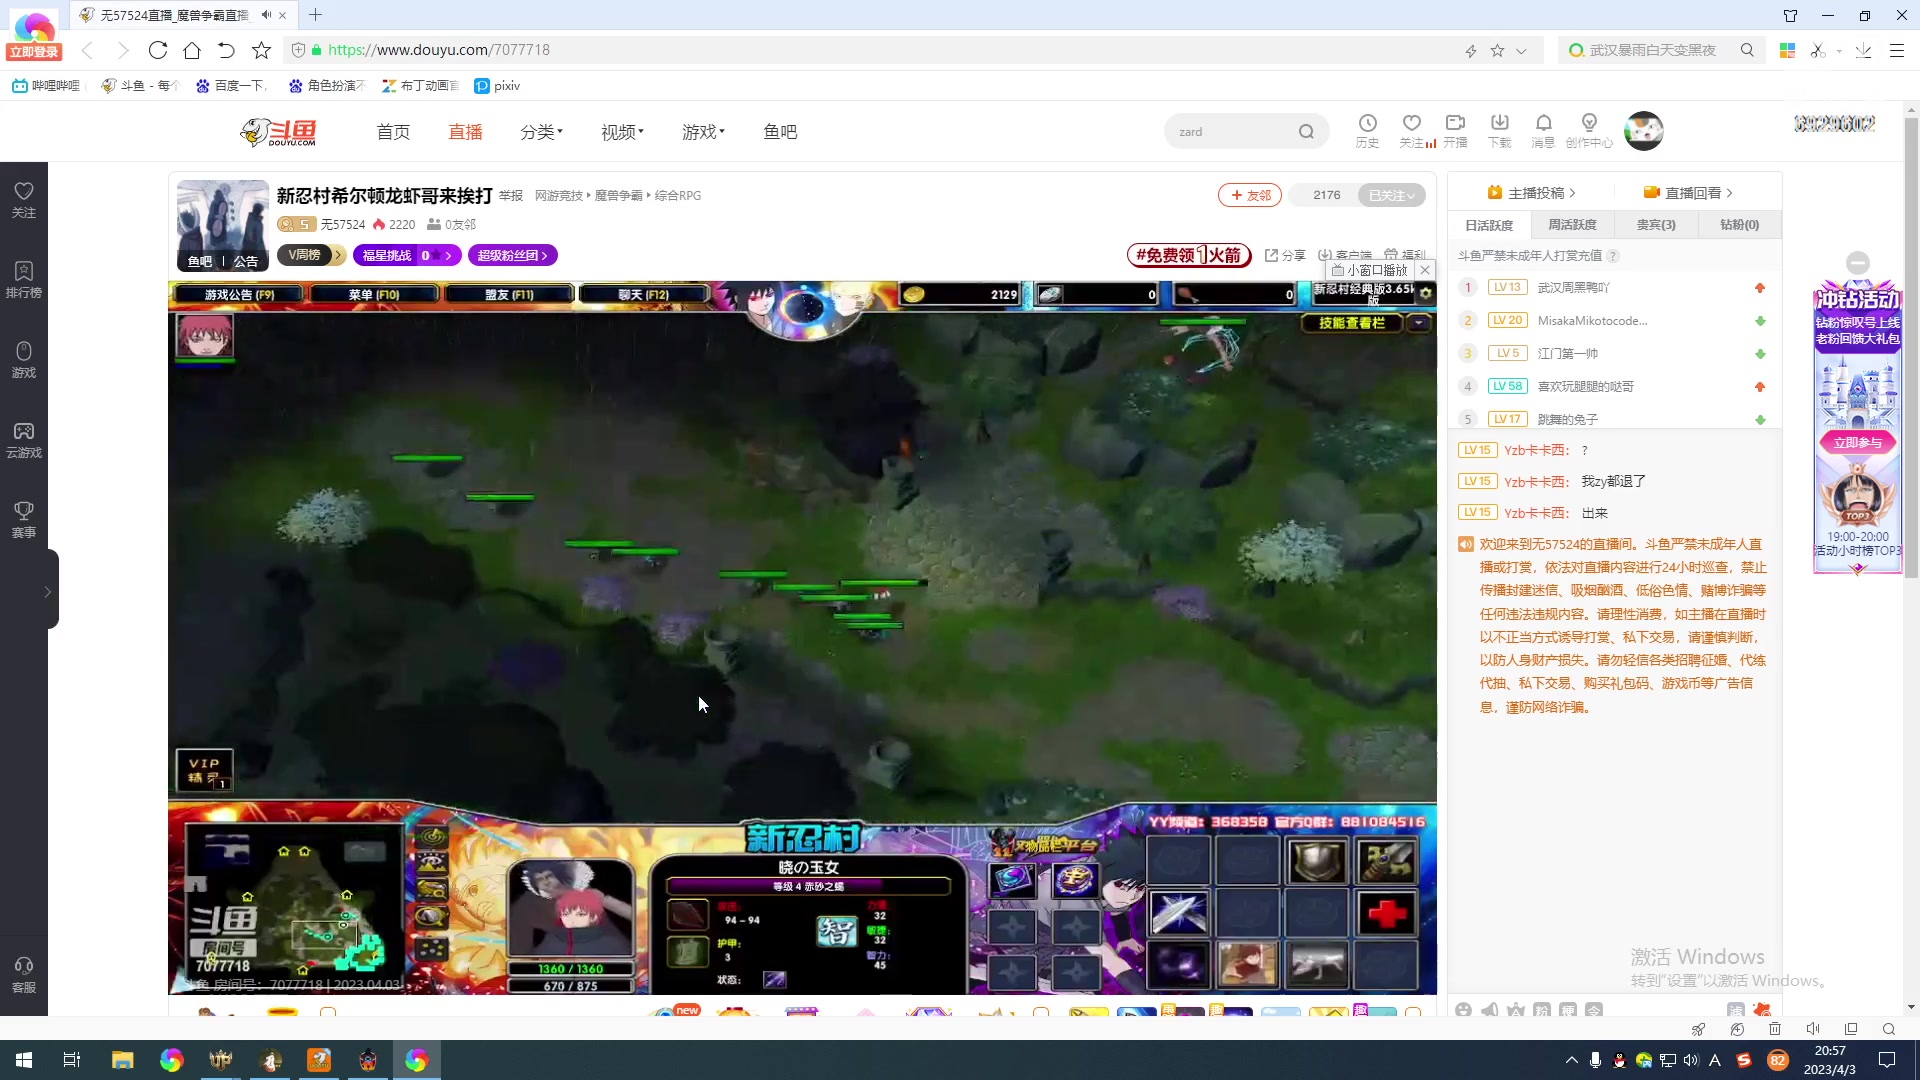Go to browser home page icon

coord(192,50)
